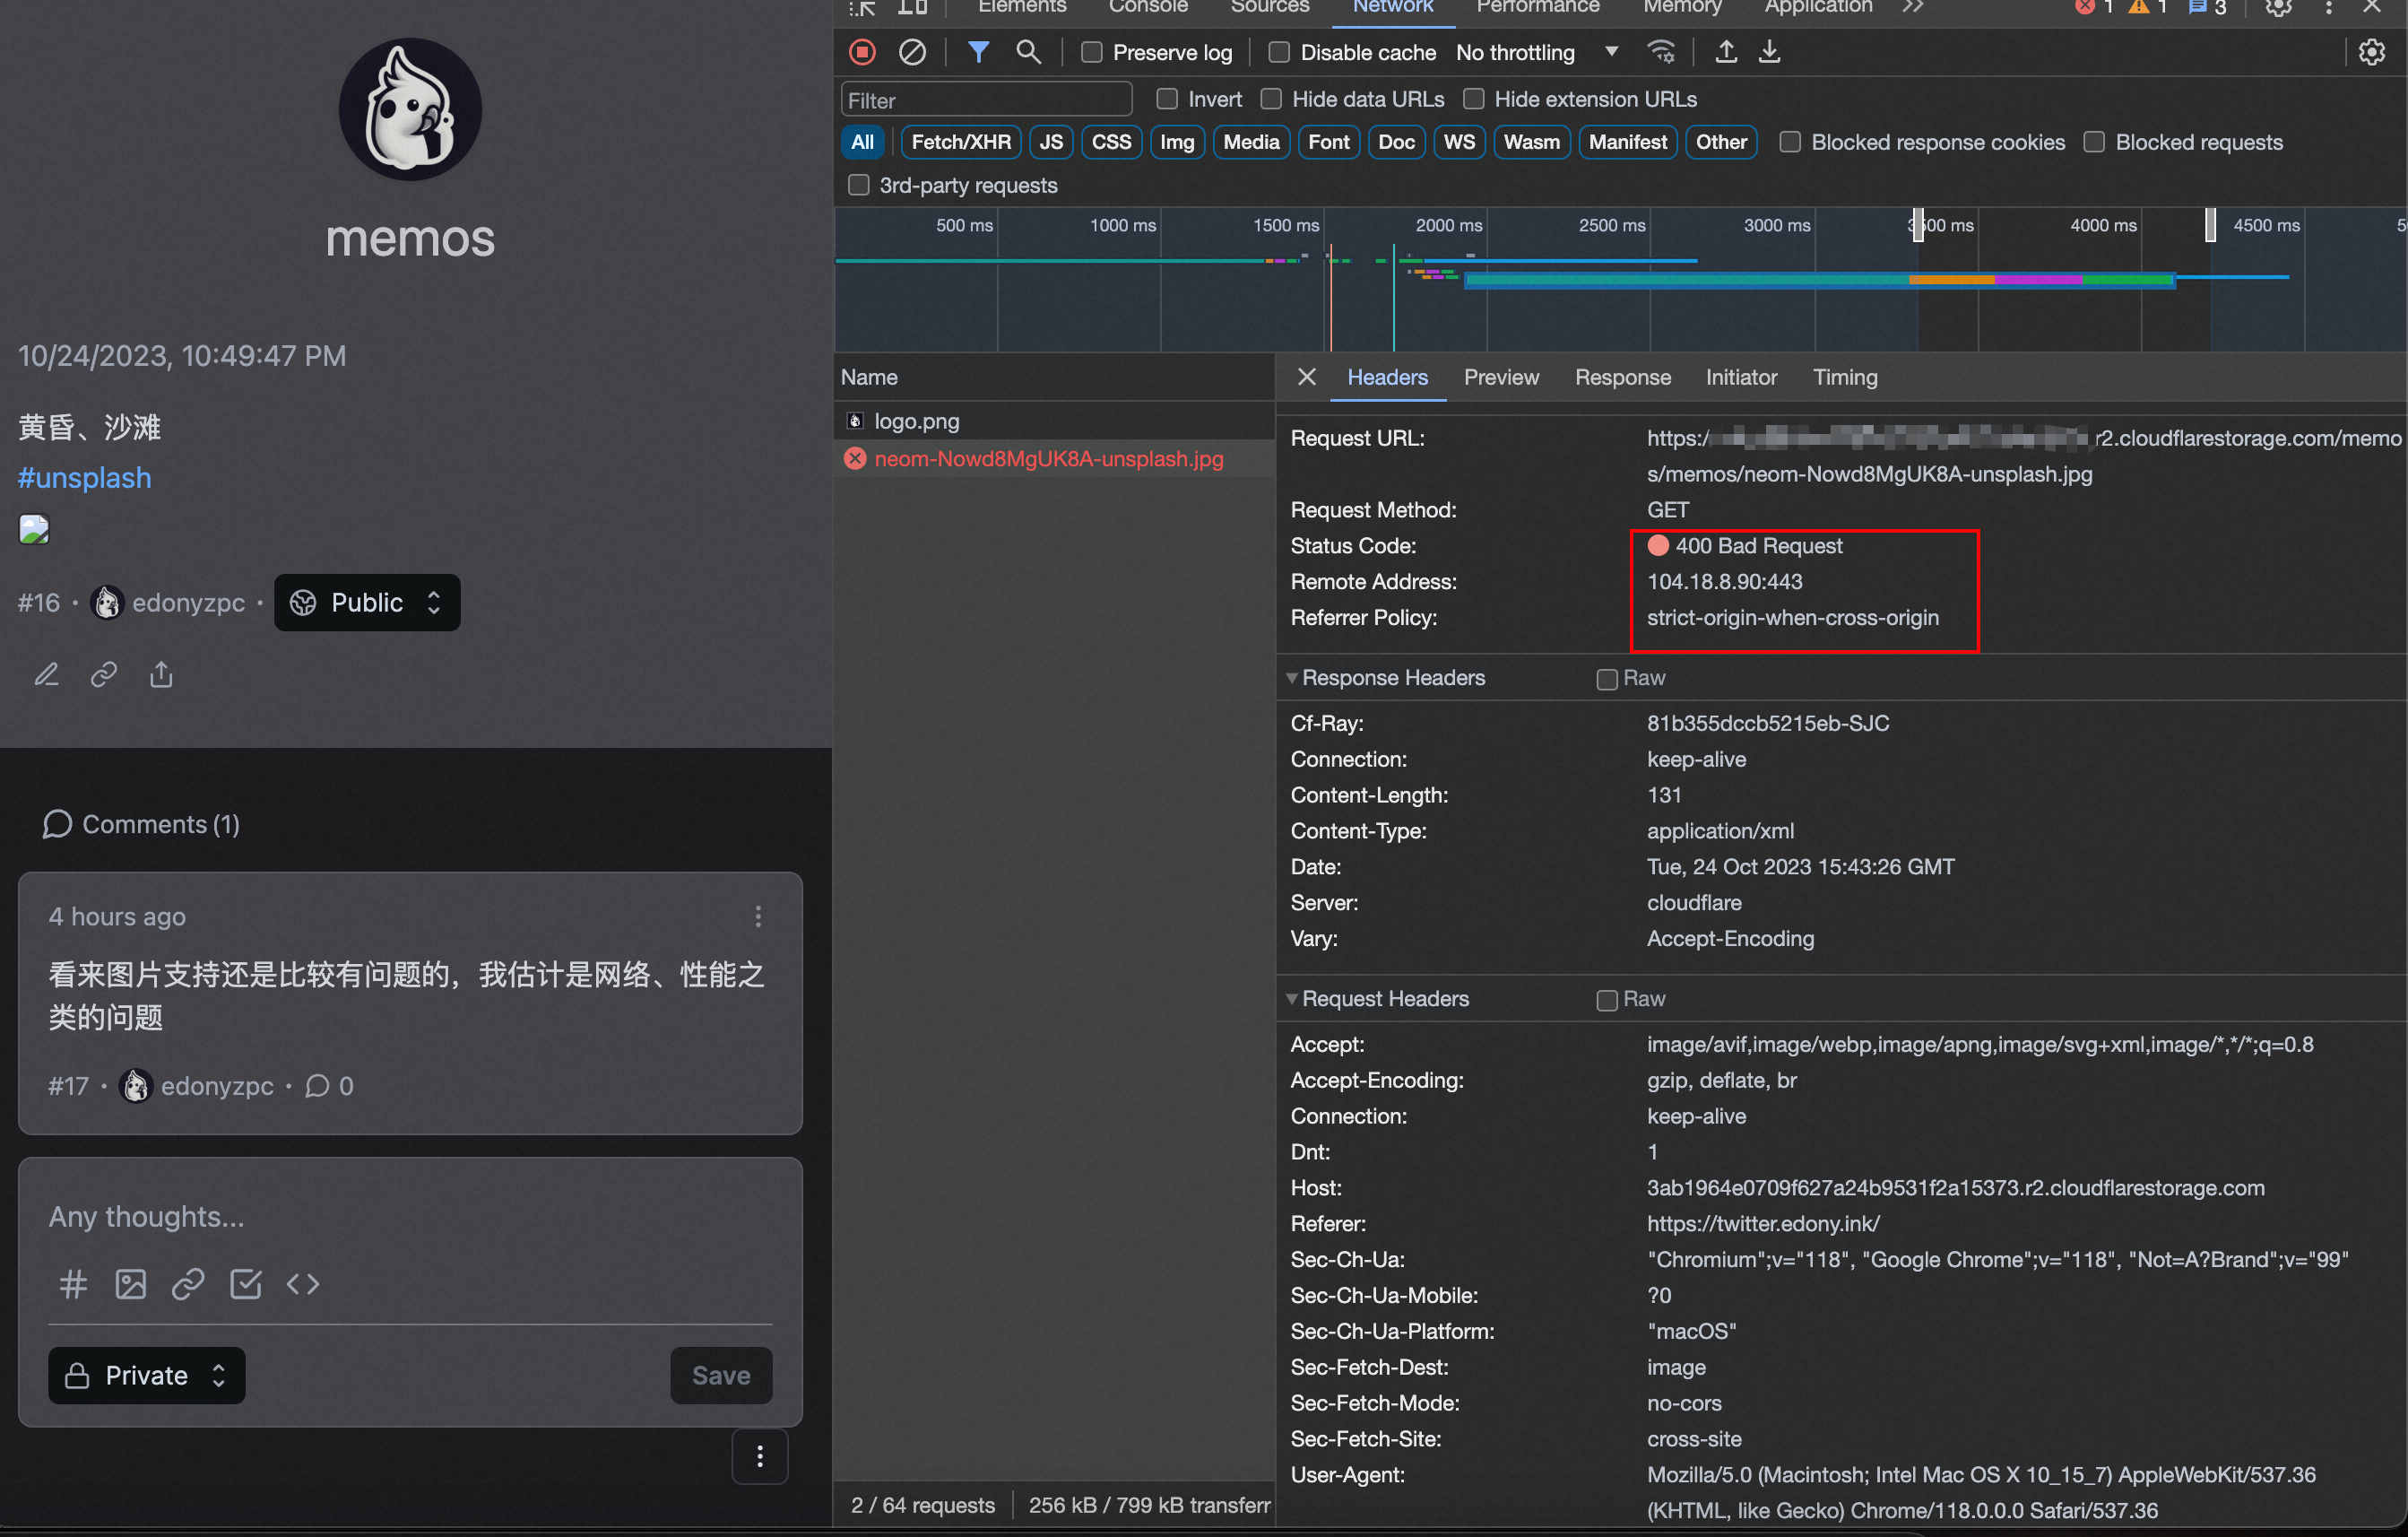The image size is (2408, 1537).
Task: Insert an image in the comment editor
Action: pyautogui.click(x=130, y=1284)
